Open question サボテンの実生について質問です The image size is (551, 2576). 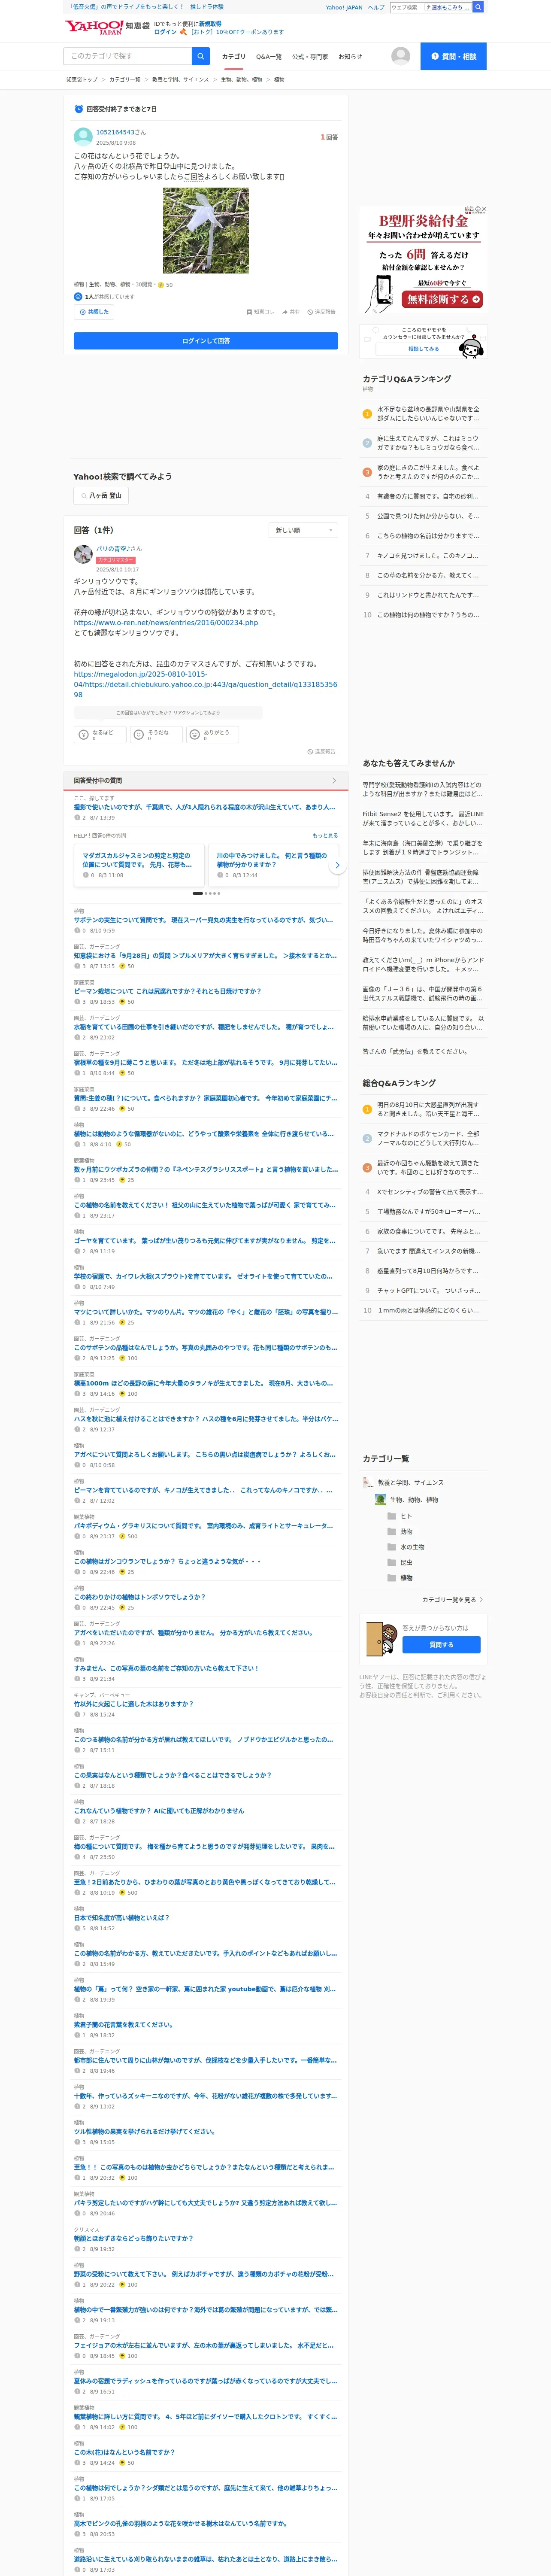(204, 919)
